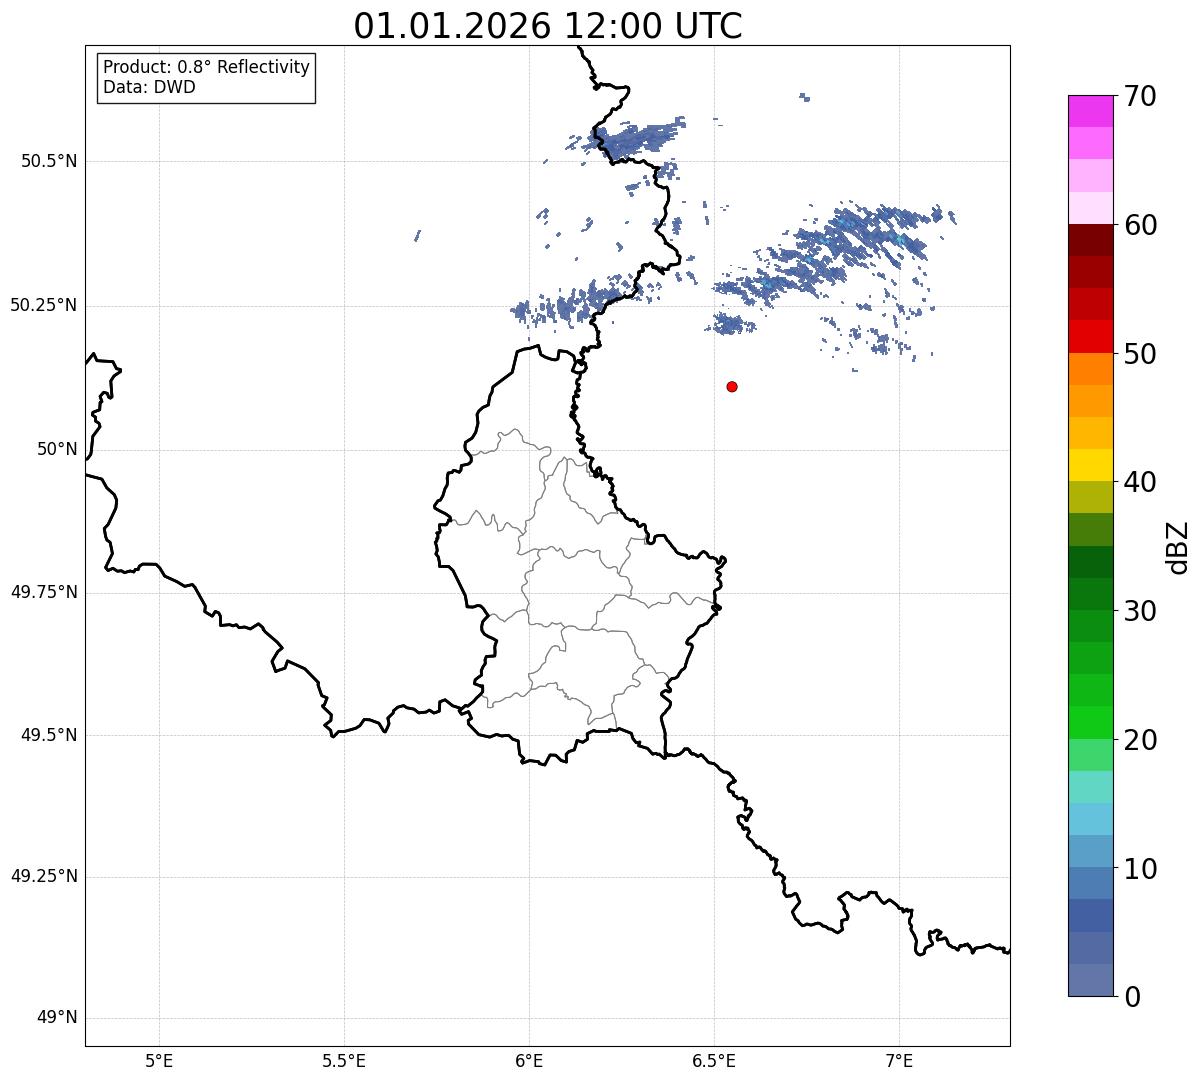This screenshot has width=1202, height=1081.
Task: Click the 49.25°N latitude label
Action: click(43, 876)
